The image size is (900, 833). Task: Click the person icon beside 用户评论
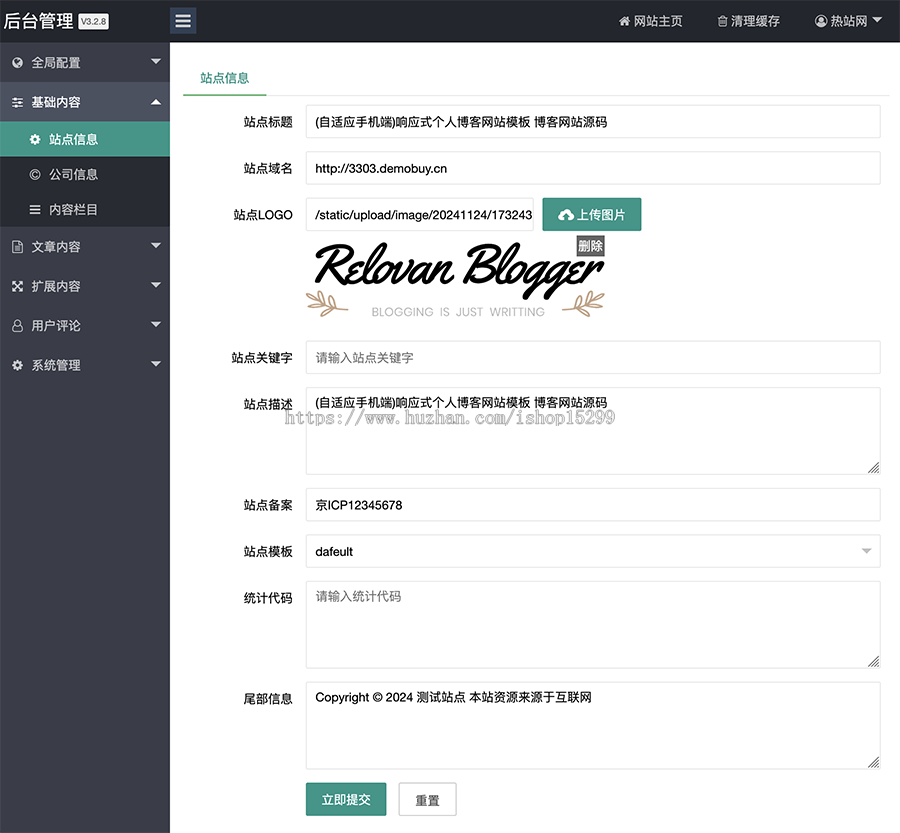17,326
